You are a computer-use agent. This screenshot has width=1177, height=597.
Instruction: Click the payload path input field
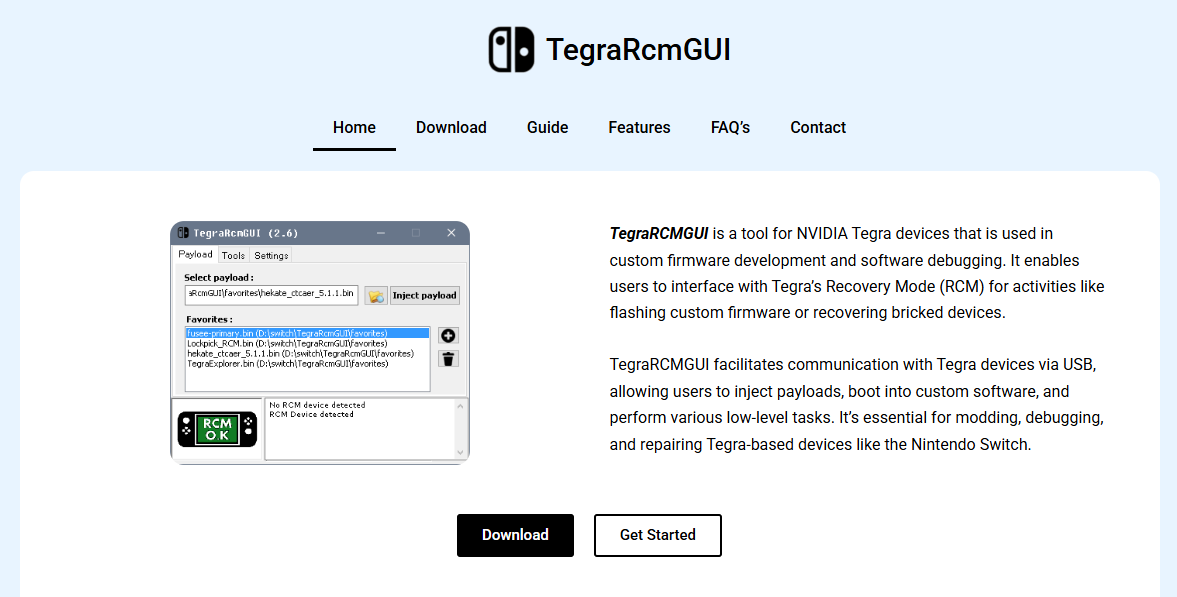coord(270,295)
